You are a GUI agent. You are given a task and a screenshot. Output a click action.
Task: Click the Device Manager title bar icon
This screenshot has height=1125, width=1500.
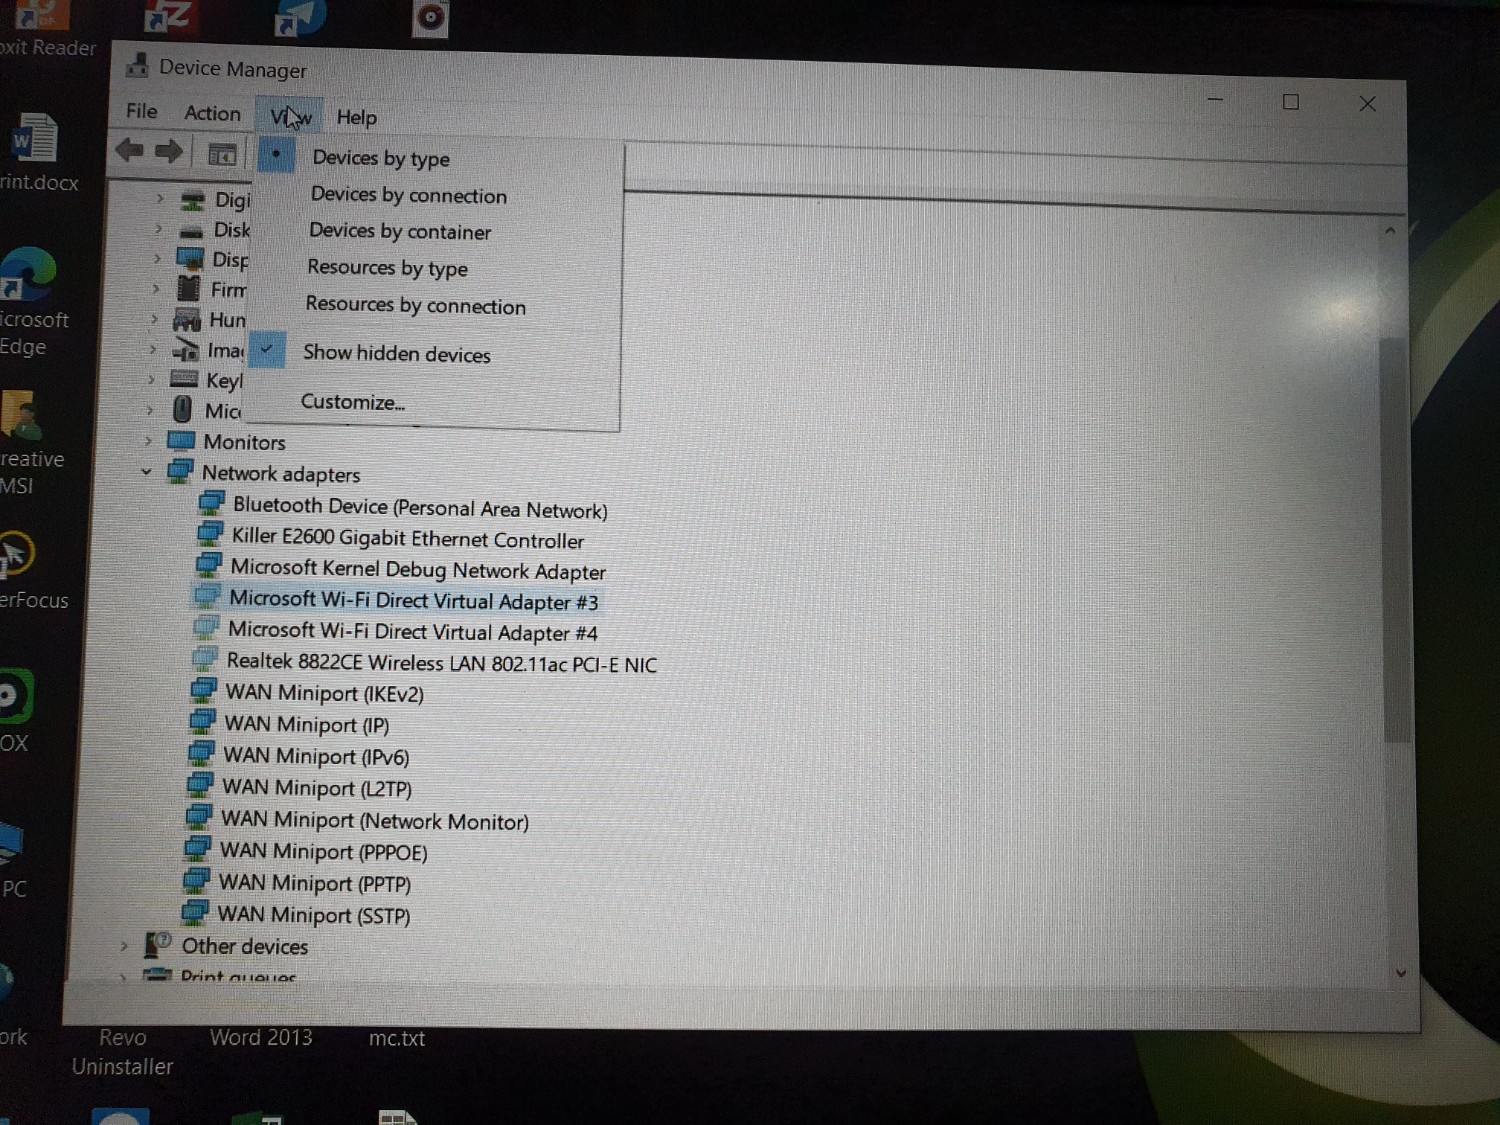tap(138, 65)
